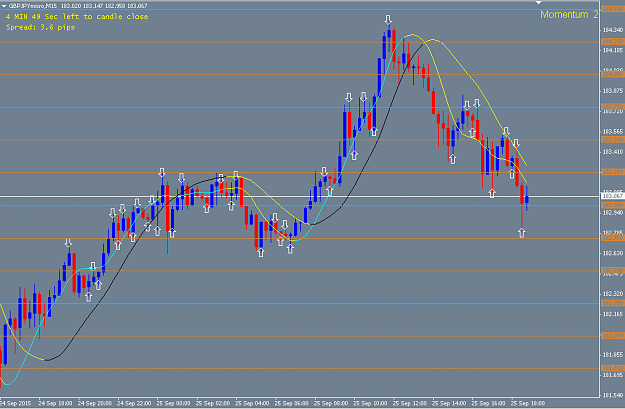Click the '24 Sep 2015' date on time axis
Image resolution: width=625 pixels, height=409 pixels.
16,403
